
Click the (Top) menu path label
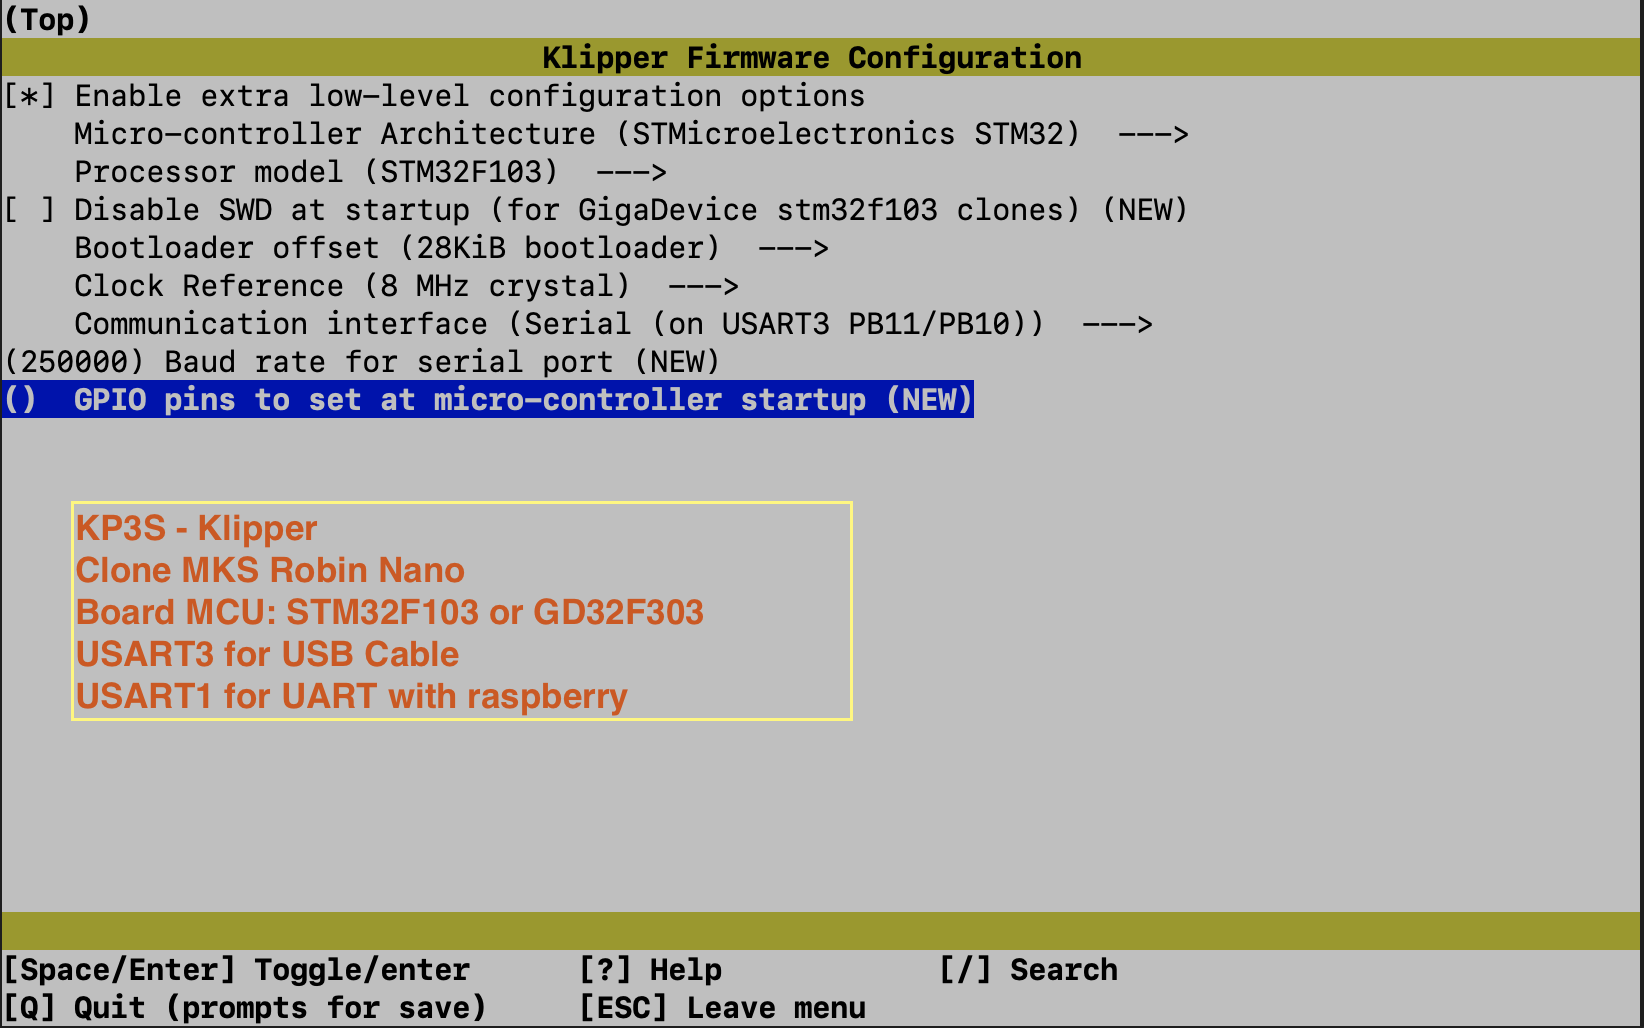click(x=47, y=20)
